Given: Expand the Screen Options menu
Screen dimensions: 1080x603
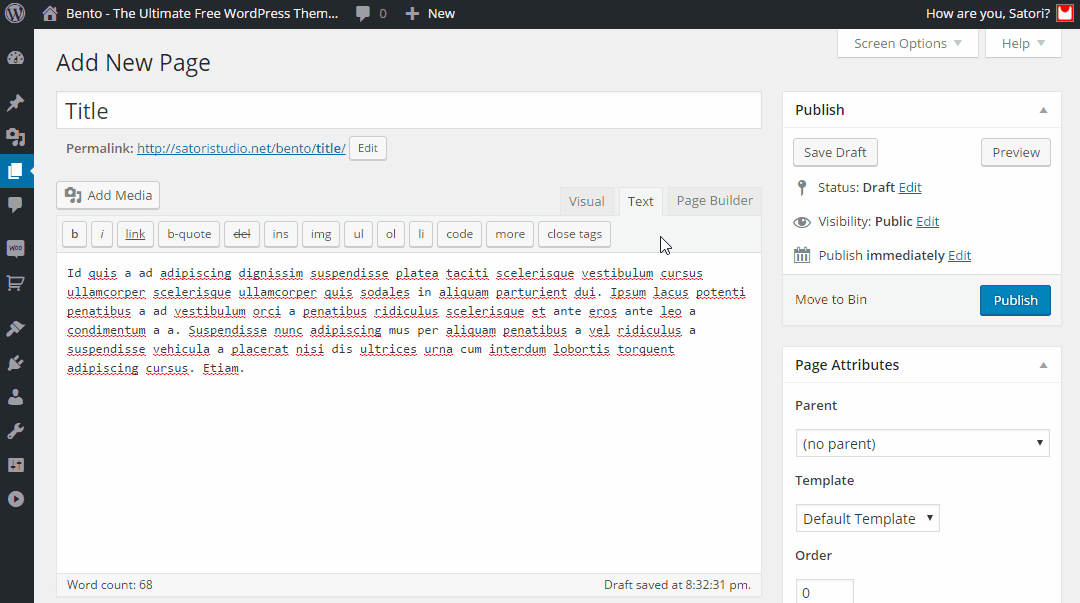Looking at the screenshot, I should pos(907,43).
